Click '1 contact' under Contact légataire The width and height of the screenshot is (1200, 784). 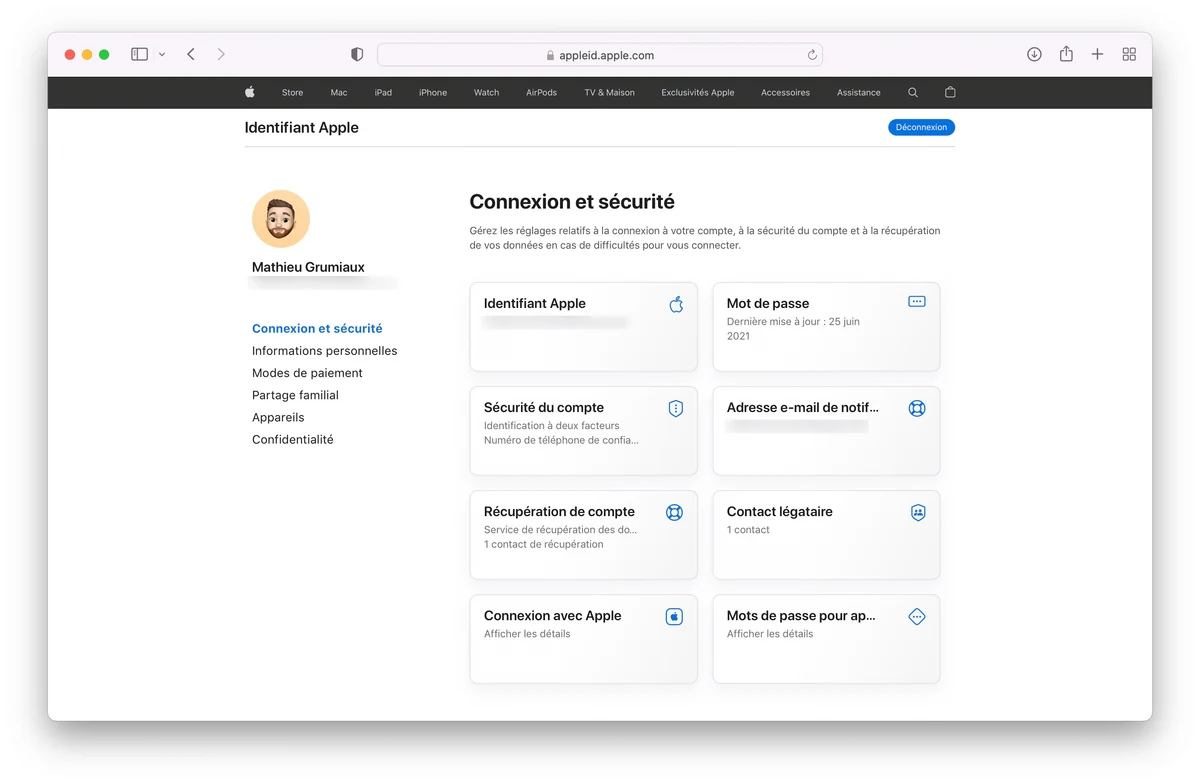(748, 530)
